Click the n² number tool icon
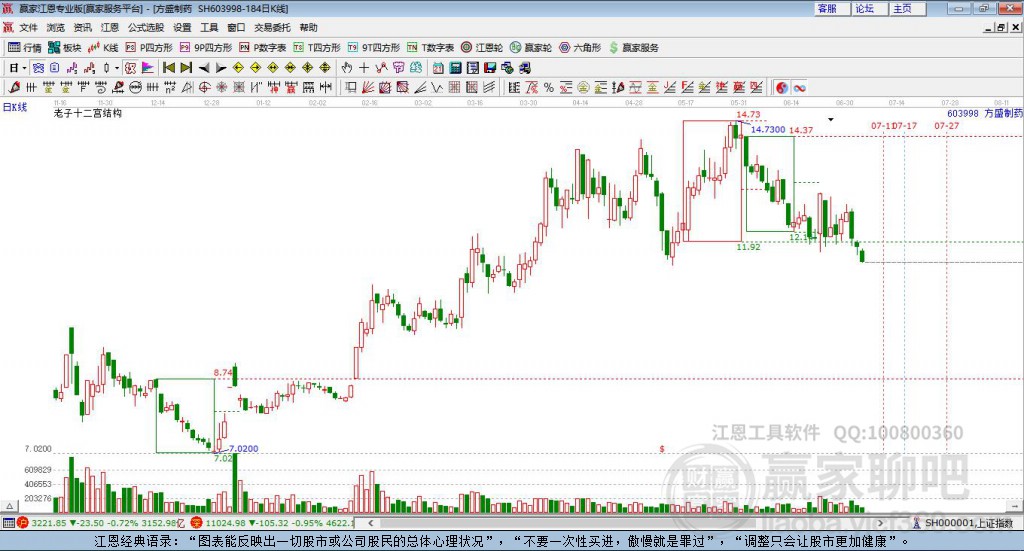Viewport: 1024px width, 551px height. pyautogui.click(x=170, y=87)
